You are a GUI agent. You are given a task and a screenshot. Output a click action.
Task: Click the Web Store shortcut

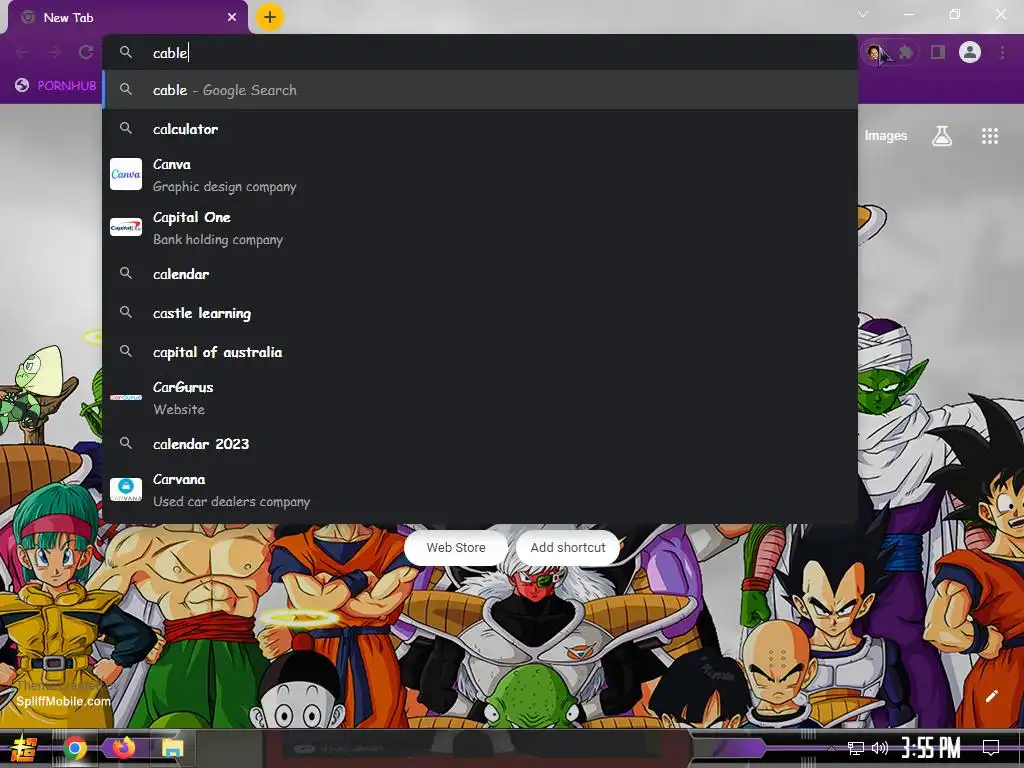(456, 547)
